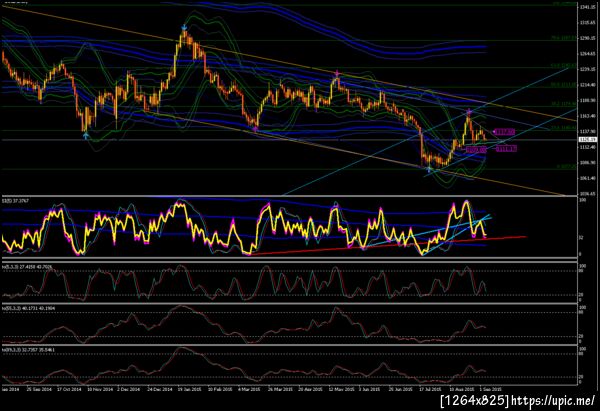
Task: Select the blue arrow marker under the November 2014 low
Action: tap(86, 135)
